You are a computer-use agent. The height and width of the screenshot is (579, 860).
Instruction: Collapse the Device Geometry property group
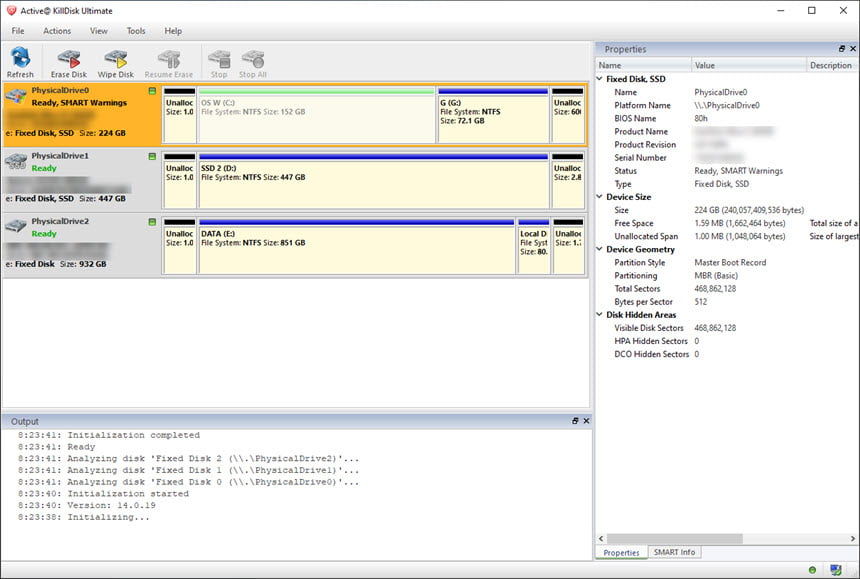point(599,249)
